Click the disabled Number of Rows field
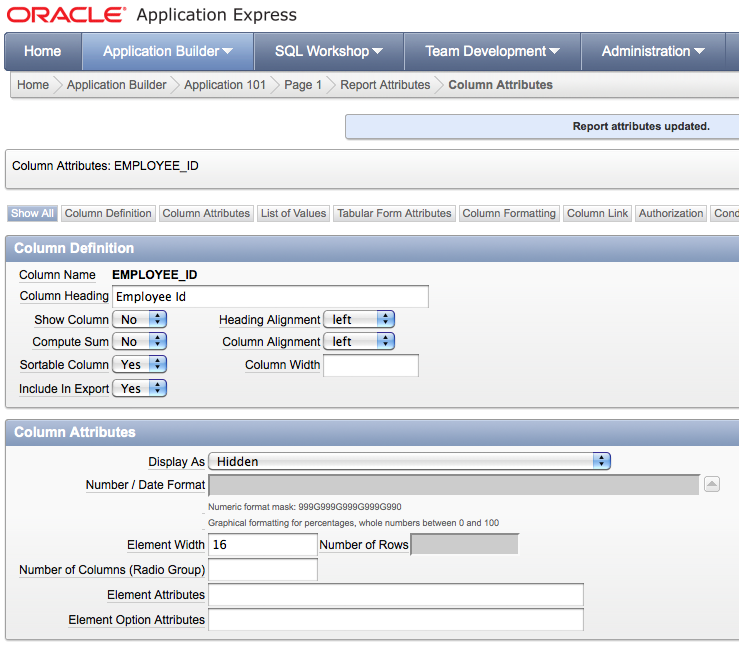The image size is (739, 646). [x=465, y=545]
